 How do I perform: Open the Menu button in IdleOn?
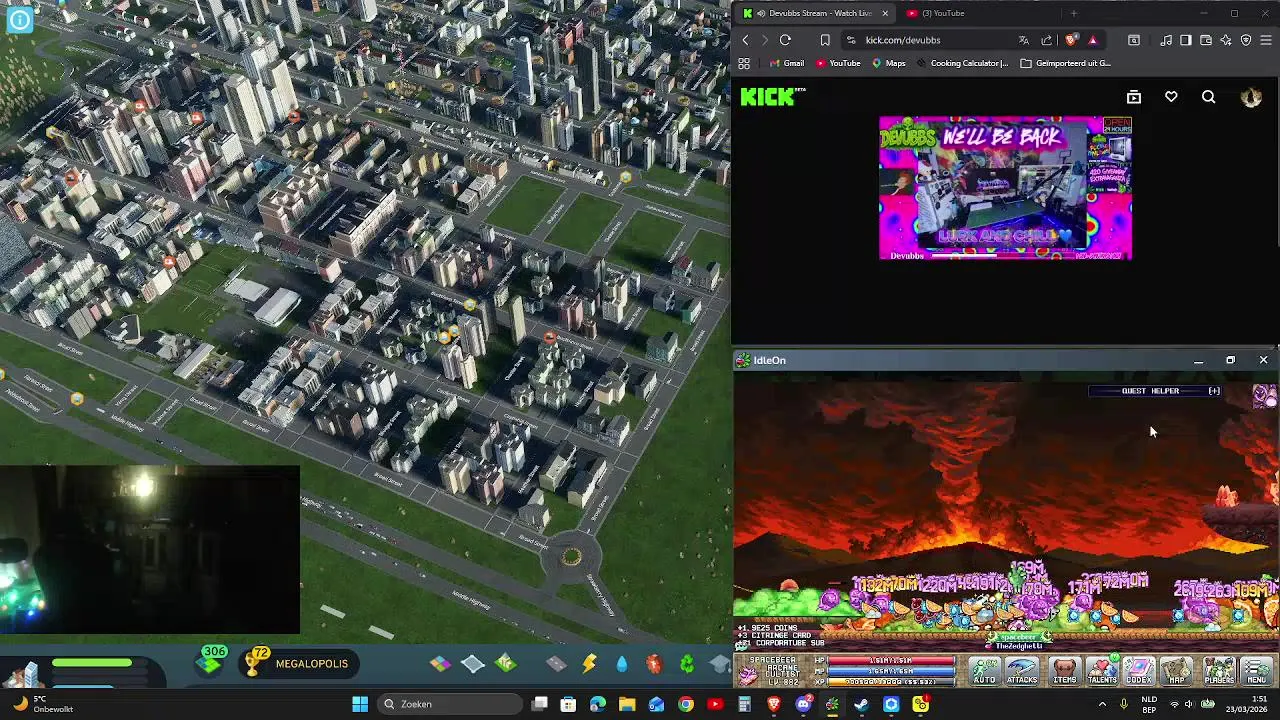(1257, 671)
